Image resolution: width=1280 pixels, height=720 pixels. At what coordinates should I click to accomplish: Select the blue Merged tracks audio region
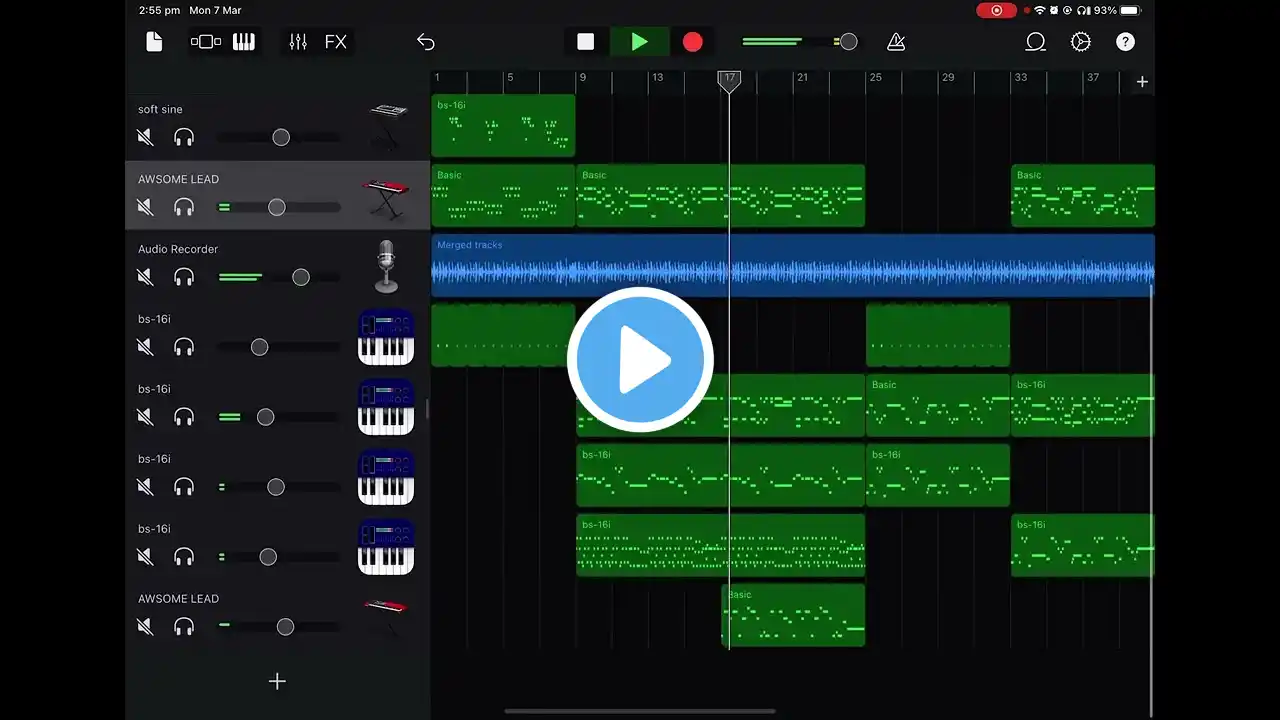pos(793,266)
